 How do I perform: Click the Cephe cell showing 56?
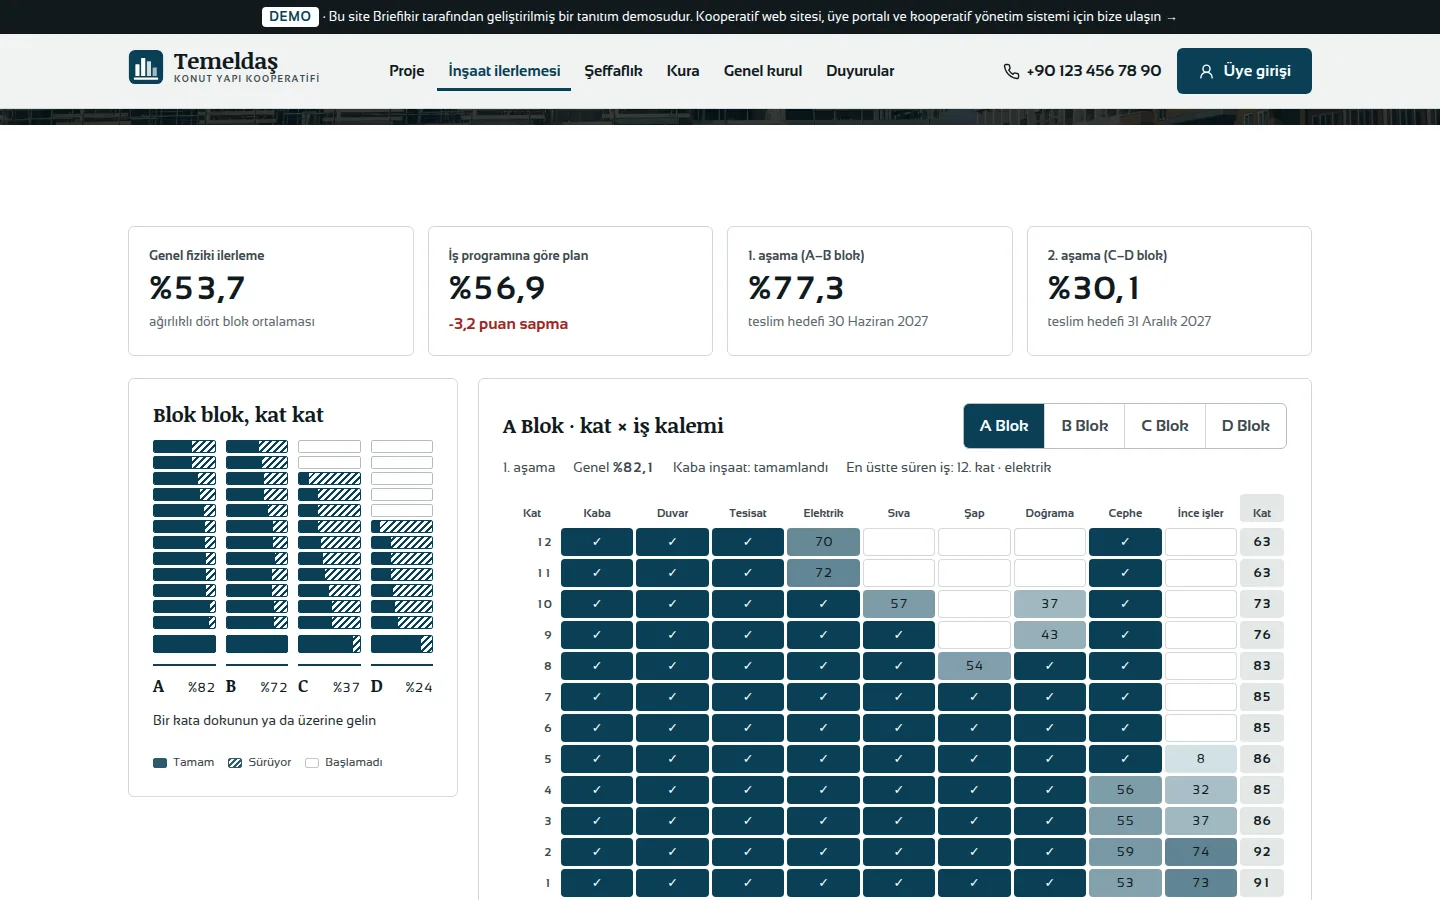click(1125, 790)
